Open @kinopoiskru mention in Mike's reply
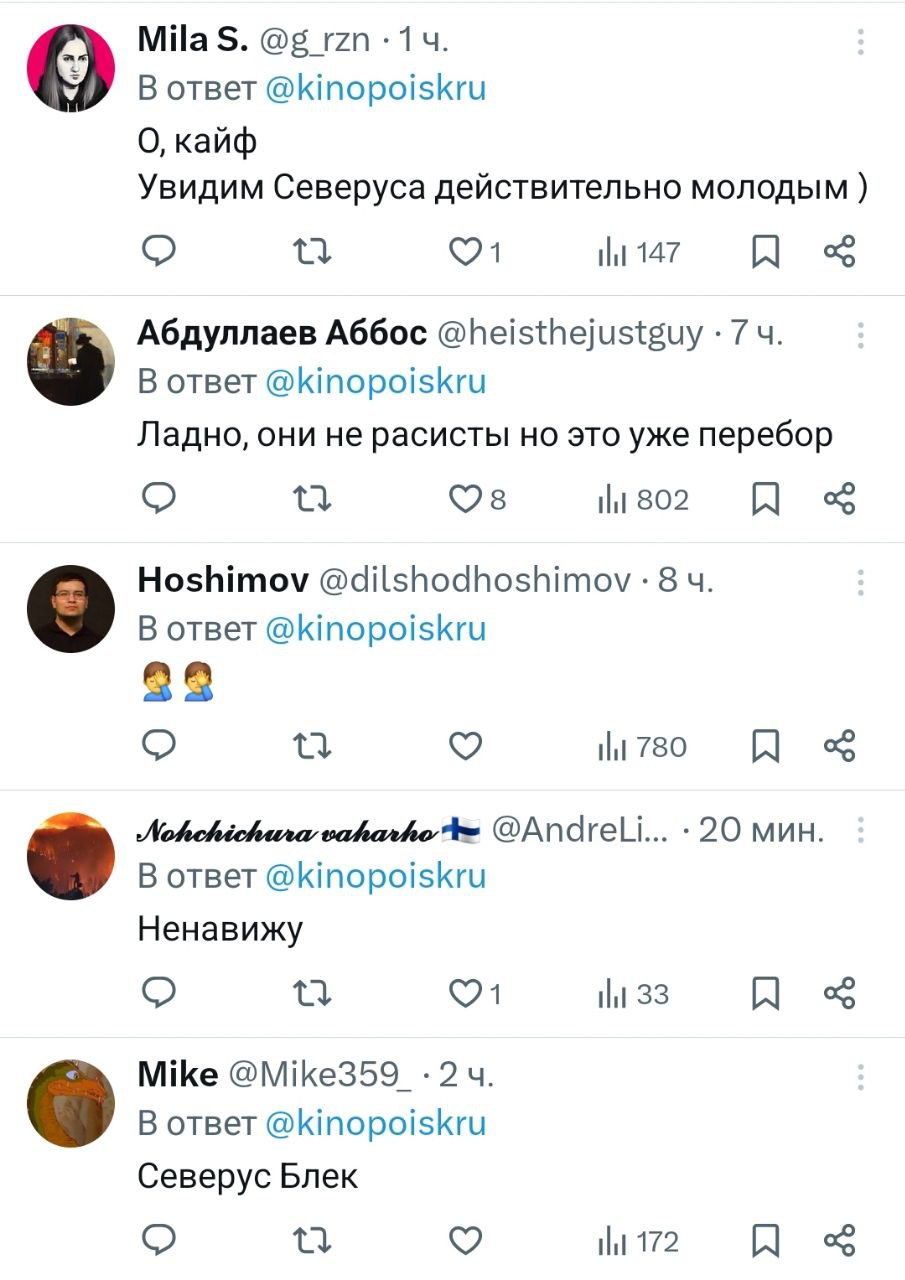This screenshot has width=905, height=1280. click(375, 1123)
